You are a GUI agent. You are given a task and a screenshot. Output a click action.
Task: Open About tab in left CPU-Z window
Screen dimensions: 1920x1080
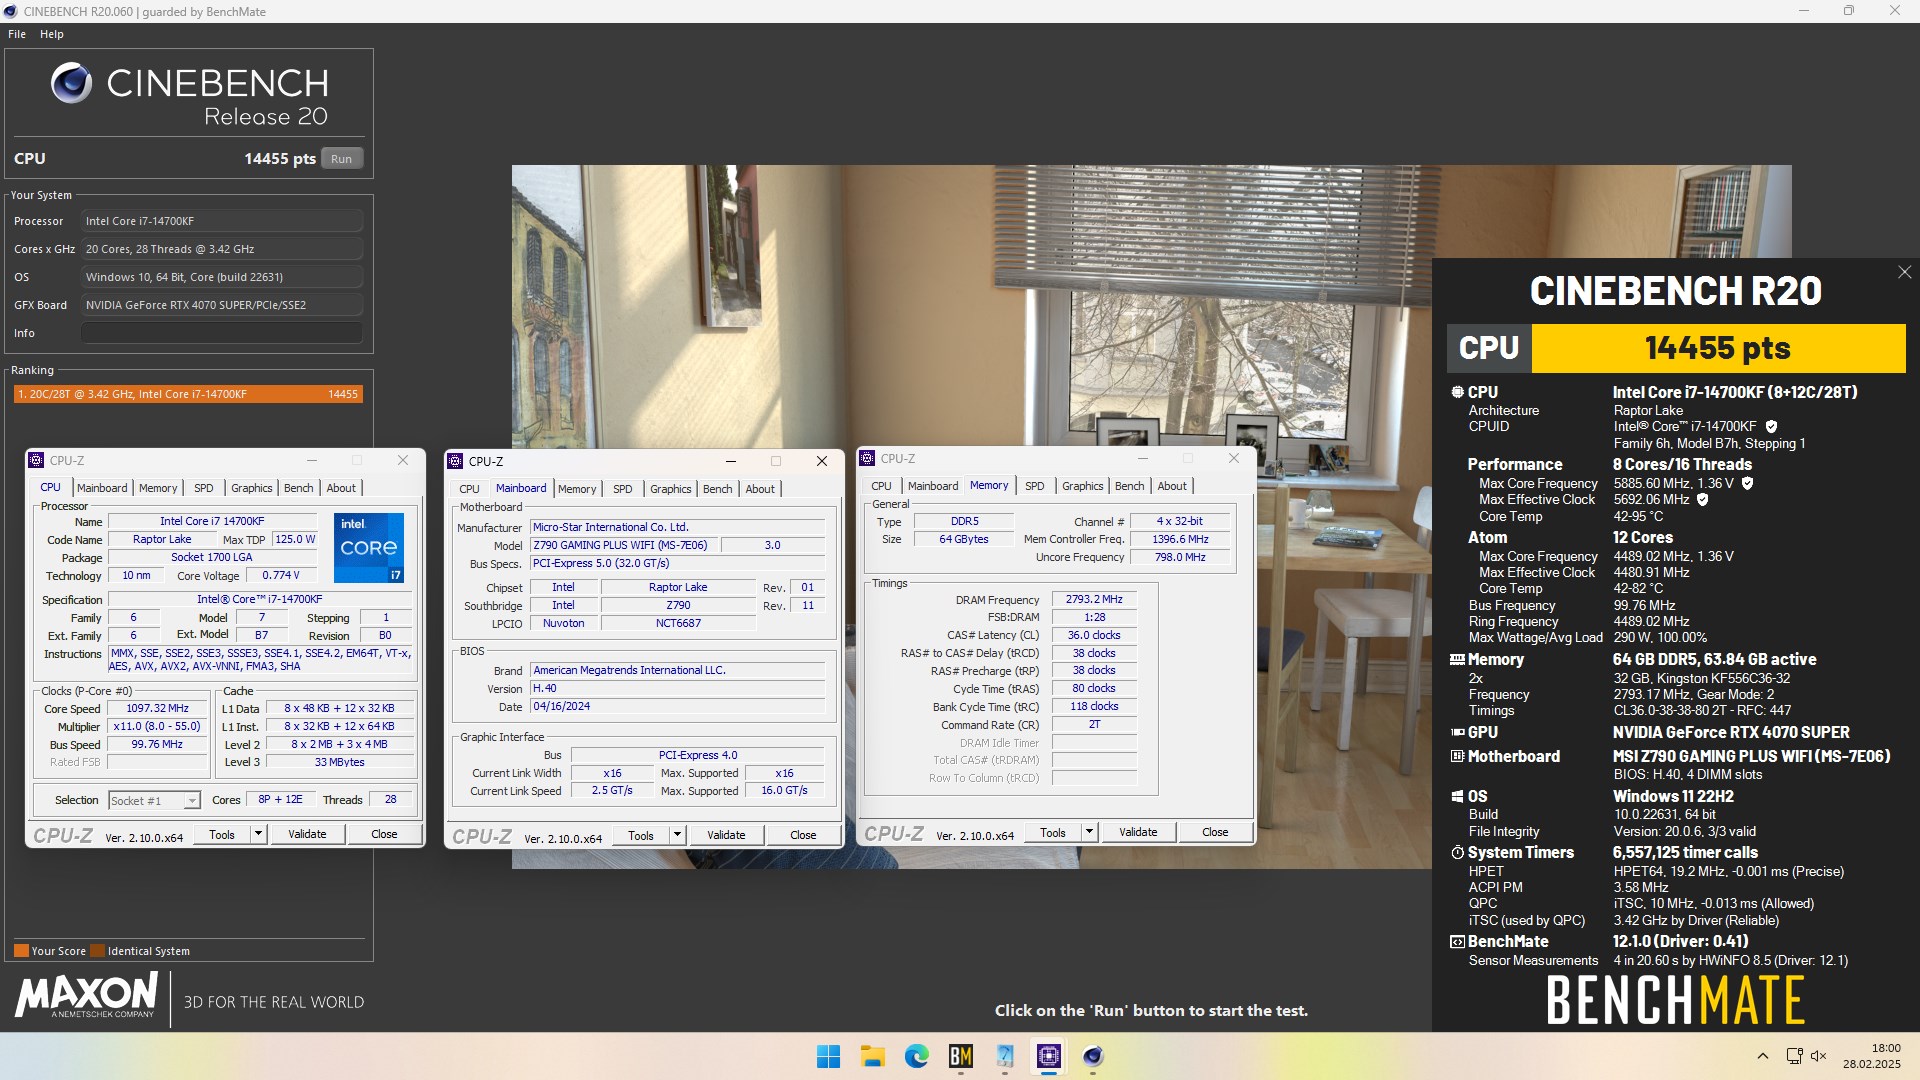click(341, 488)
